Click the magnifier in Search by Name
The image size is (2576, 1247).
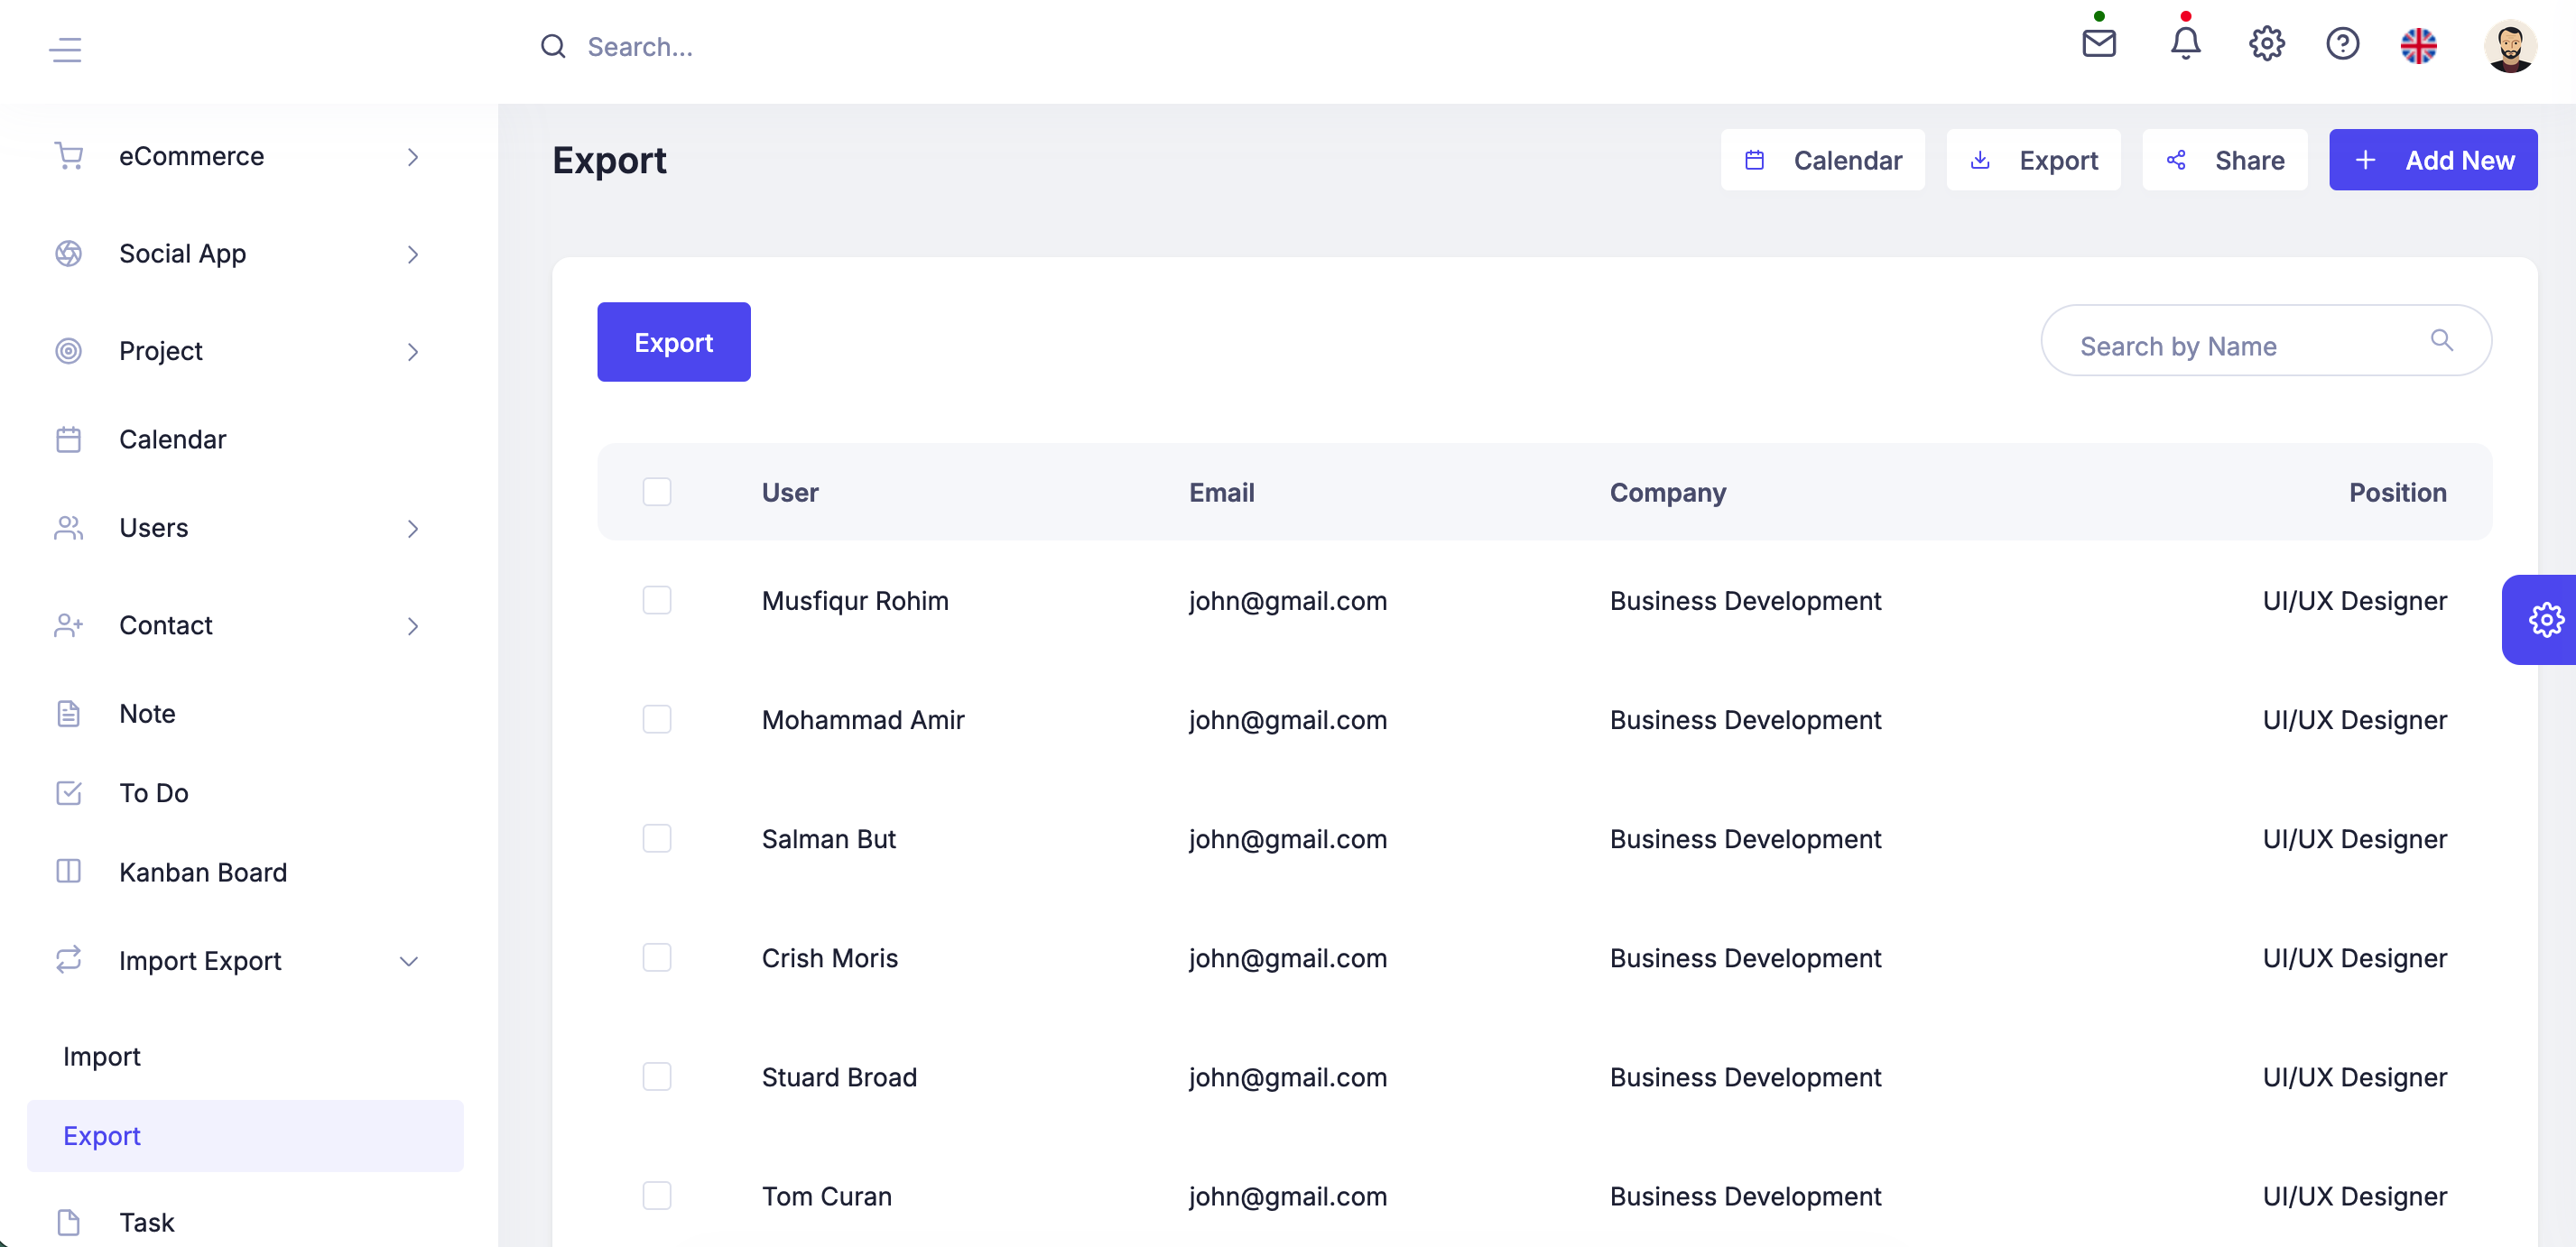click(x=2442, y=341)
